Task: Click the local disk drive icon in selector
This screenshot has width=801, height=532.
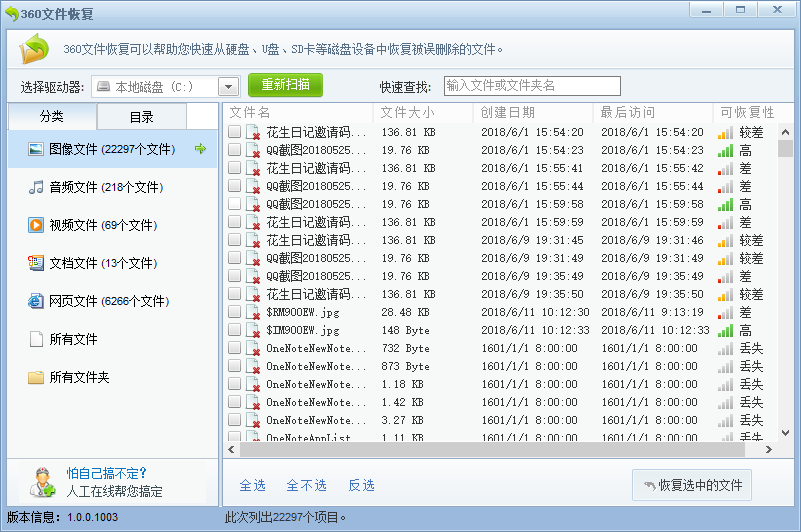Action: tap(103, 86)
